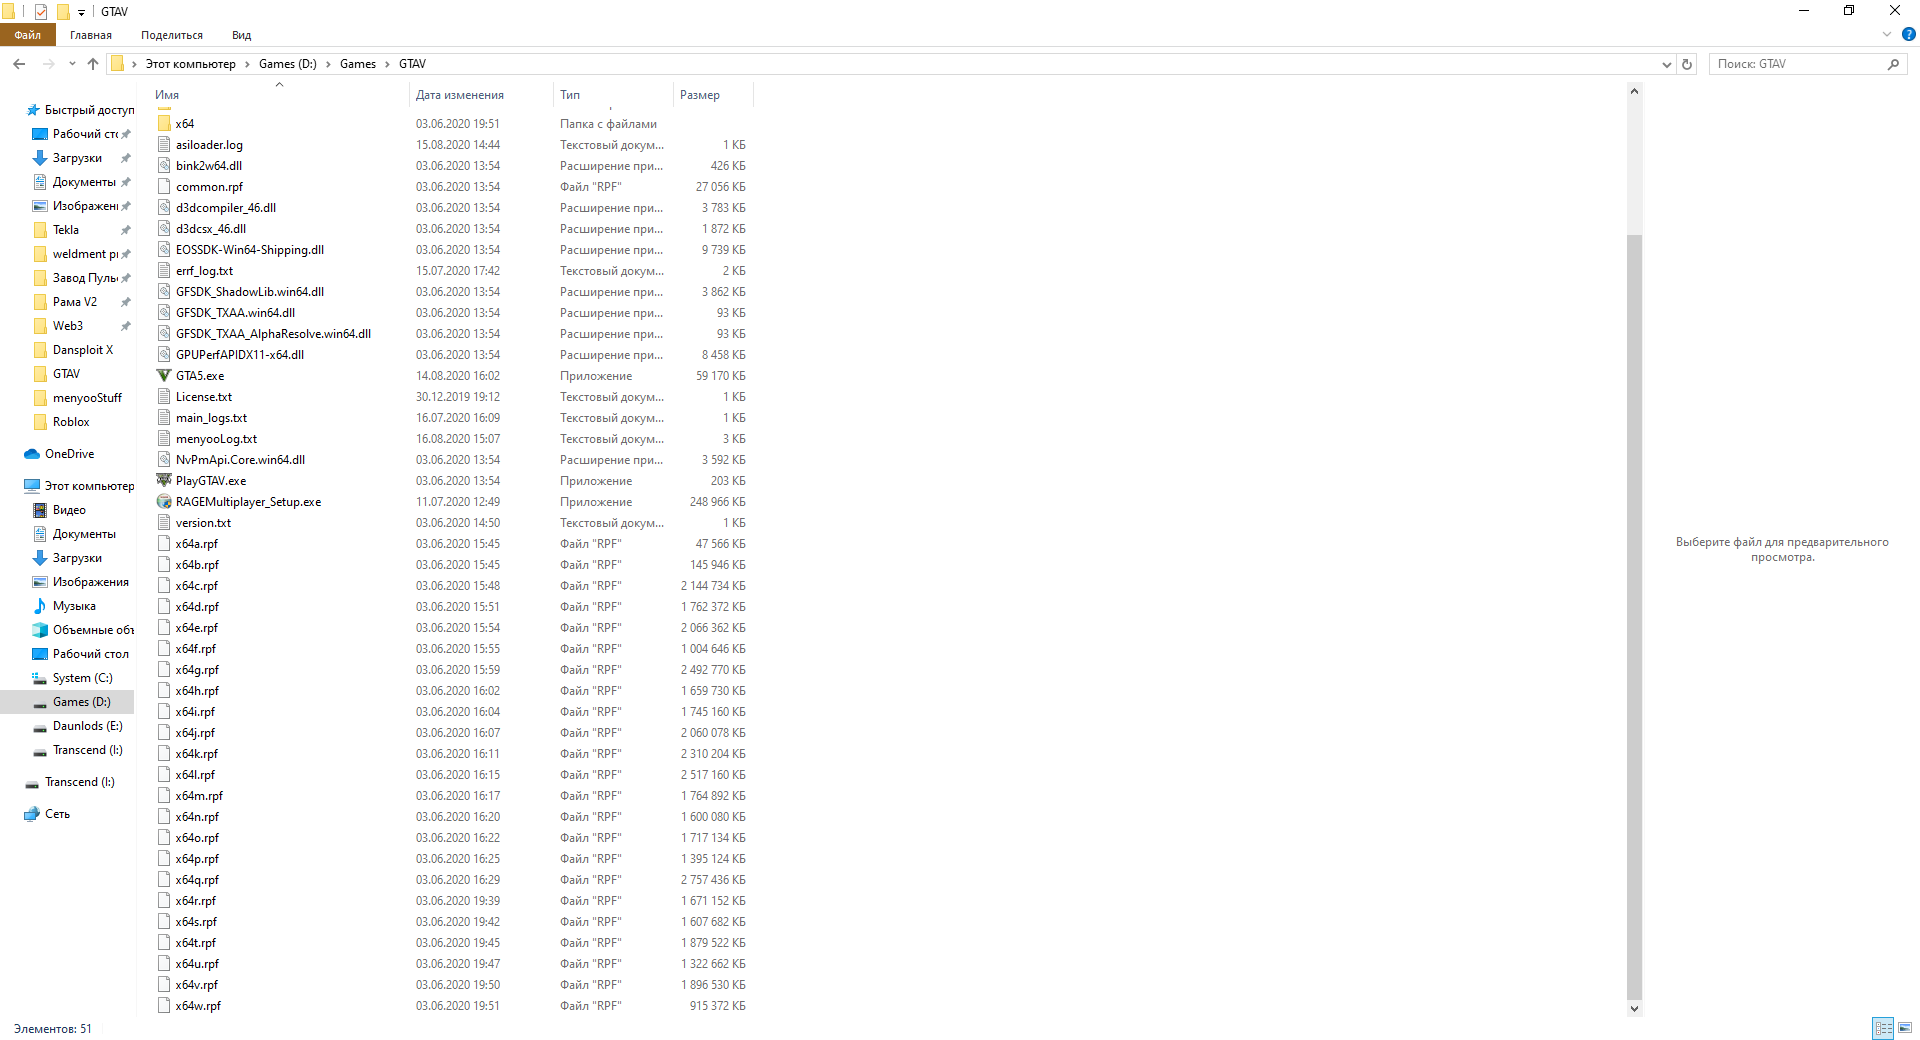Image resolution: width=1920 pixels, height=1040 pixels.
Task: Open the recent locations dropdown arrow
Action: (x=72, y=64)
